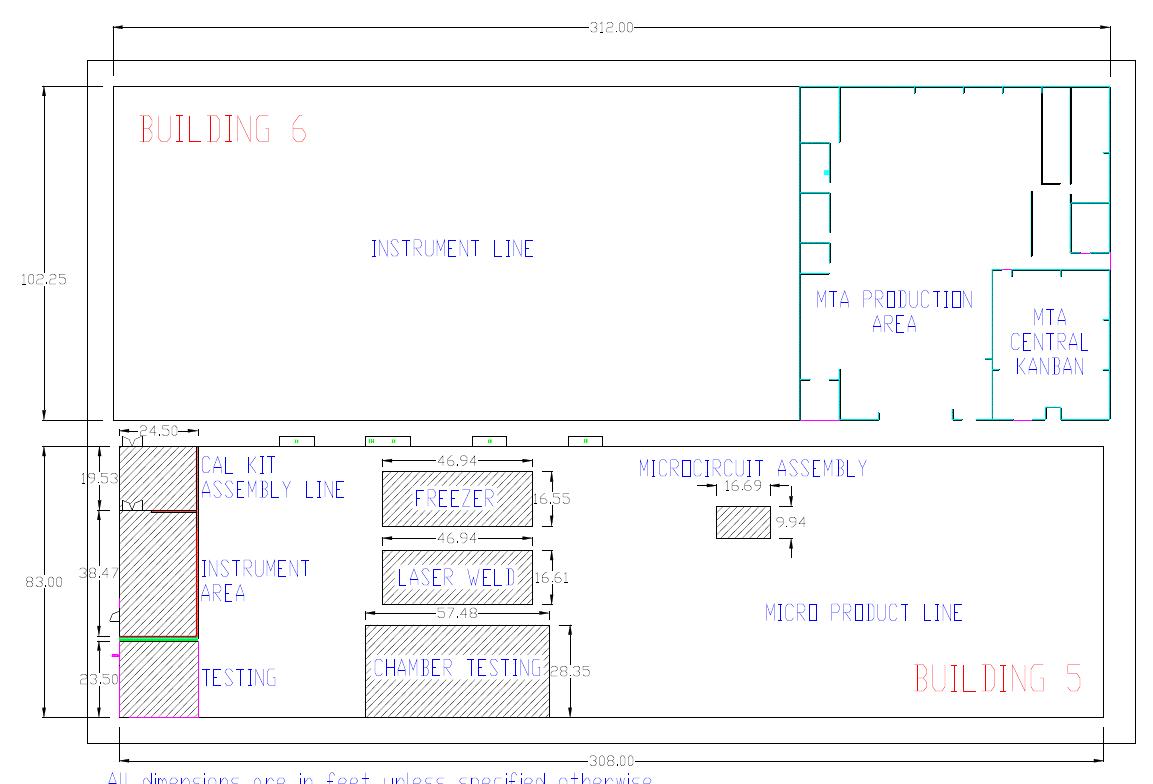This screenshot has height=784, width=1153.
Task: Click the MICROCIRCUIT ASSEMBLY label
Action: click(x=753, y=468)
